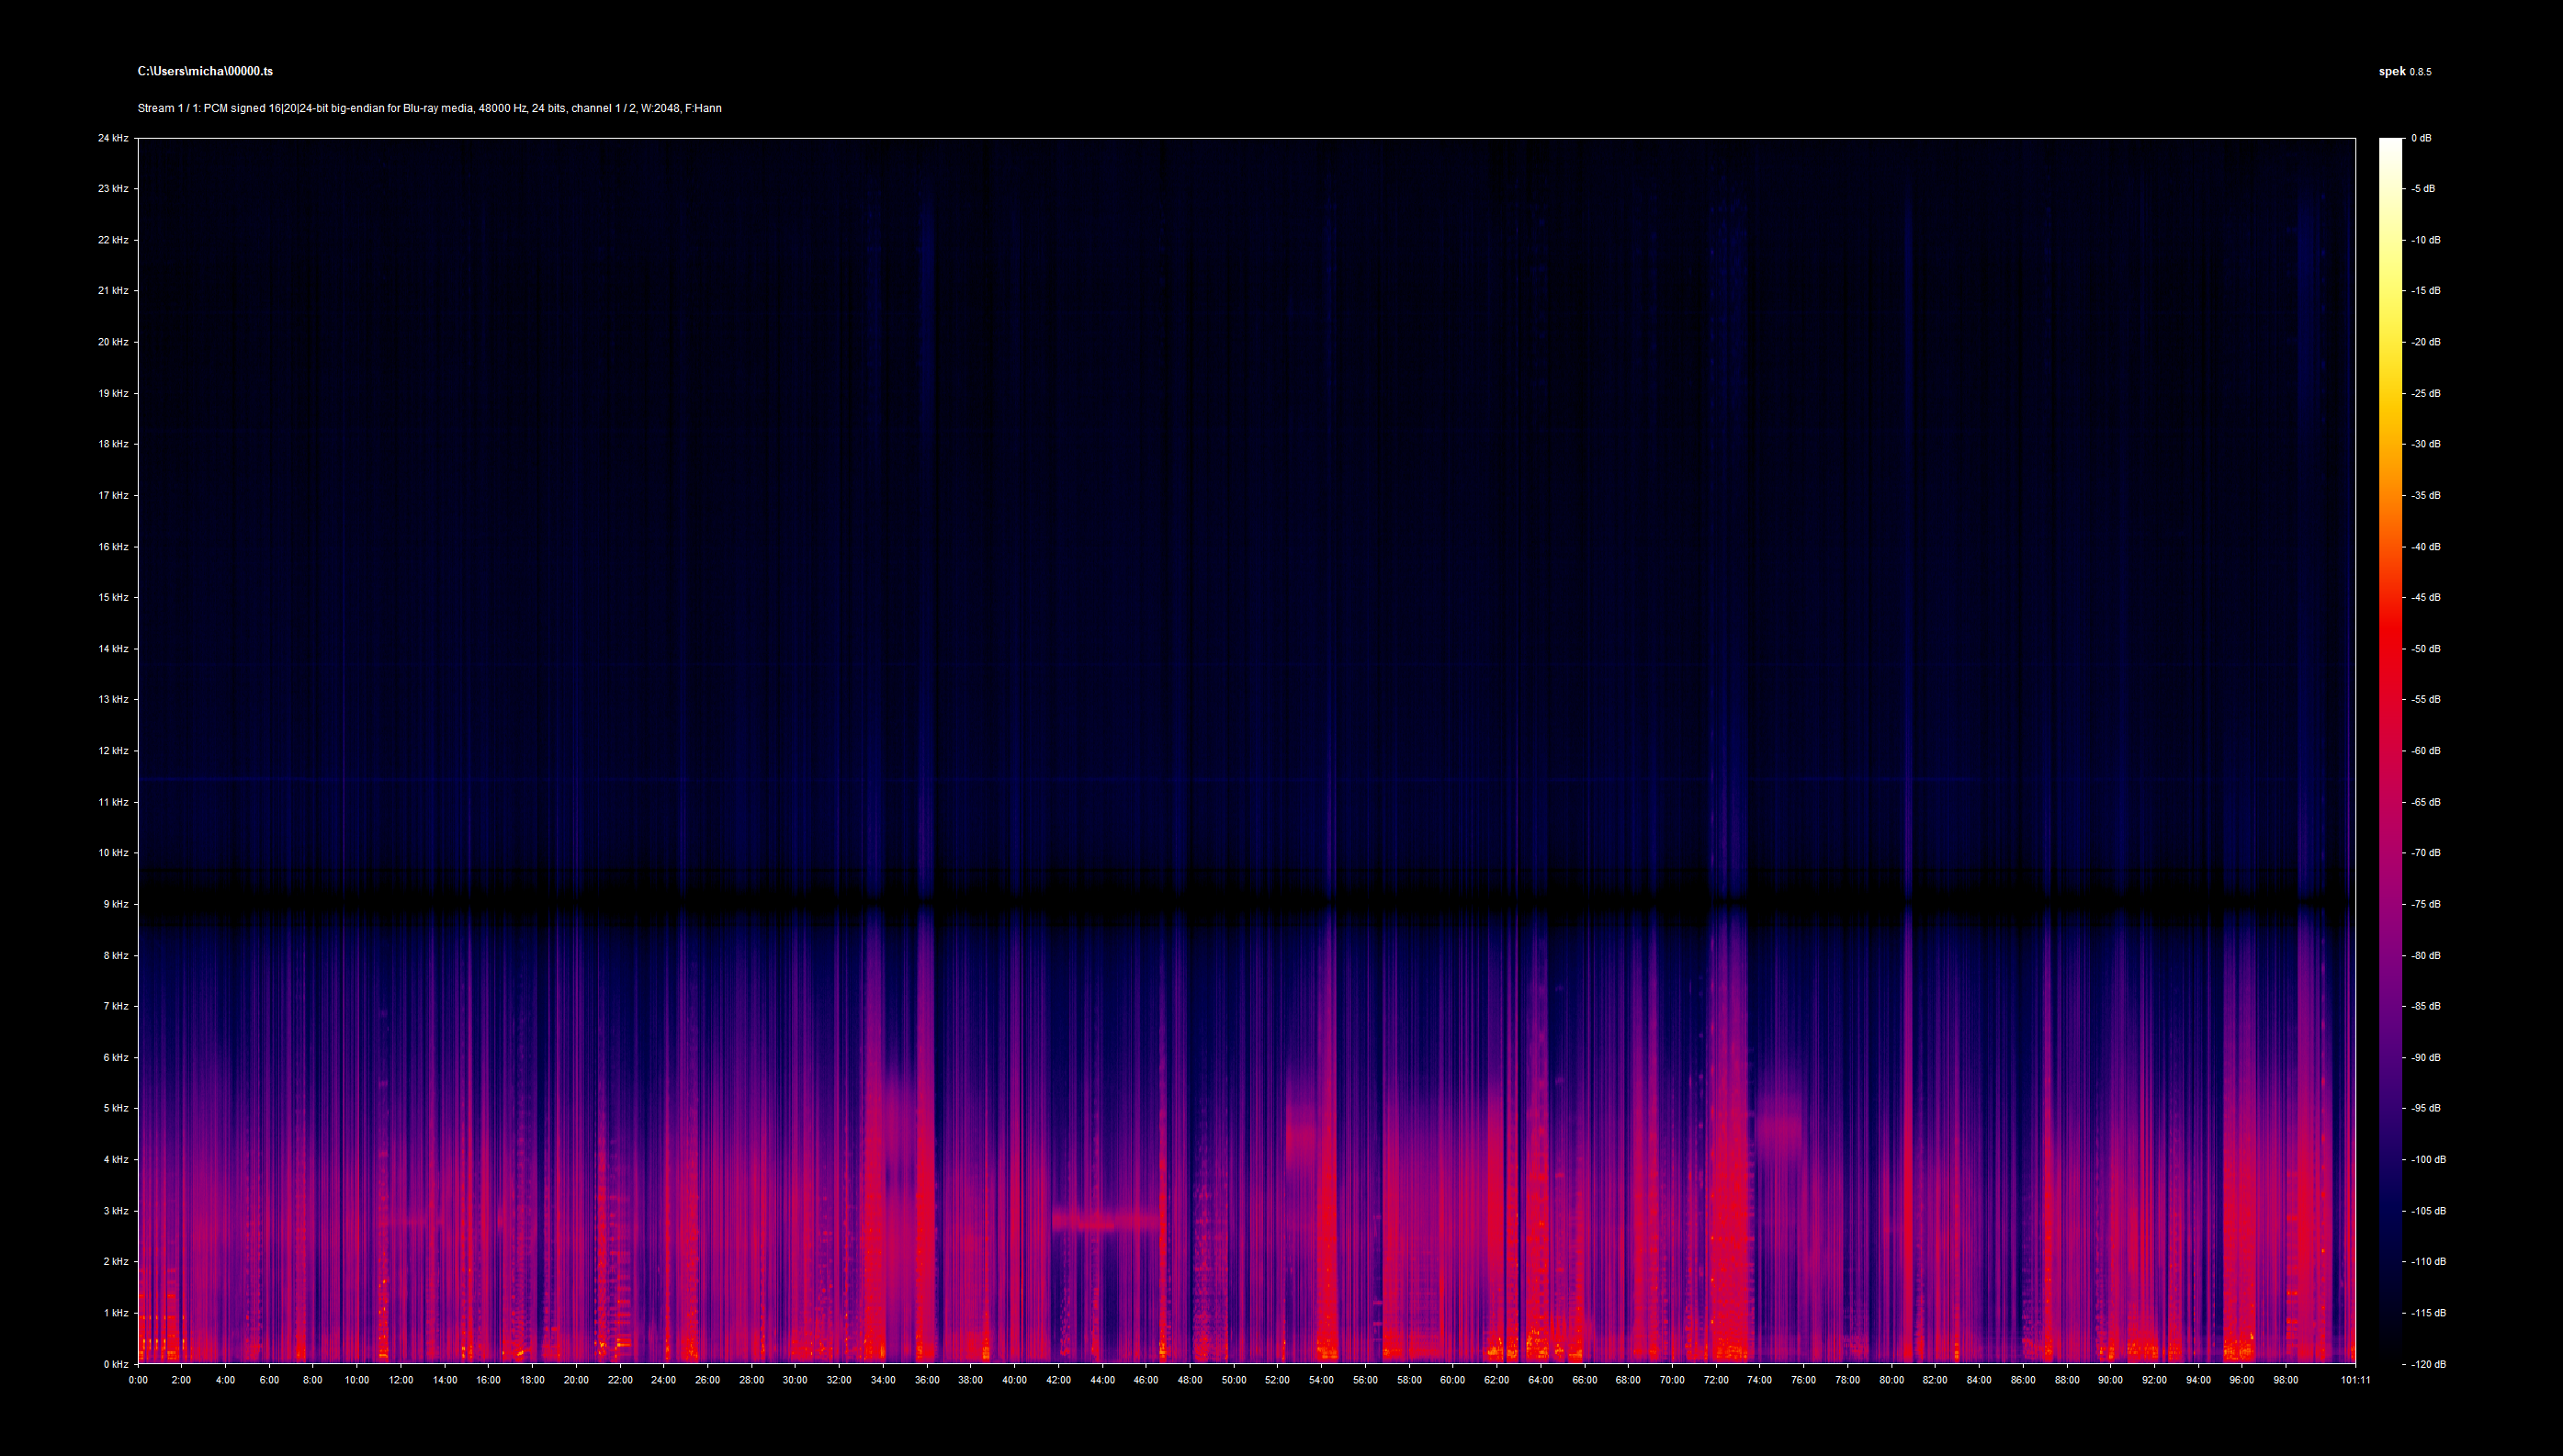Select the 72:00 time marker
Image resolution: width=2563 pixels, height=1456 pixels.
pyautogui.click(x=1716, y=1380)
